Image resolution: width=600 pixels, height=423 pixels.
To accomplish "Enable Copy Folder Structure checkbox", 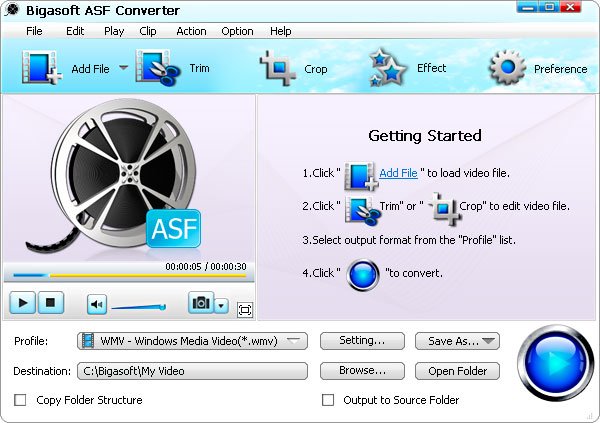I will coord(20,400).
